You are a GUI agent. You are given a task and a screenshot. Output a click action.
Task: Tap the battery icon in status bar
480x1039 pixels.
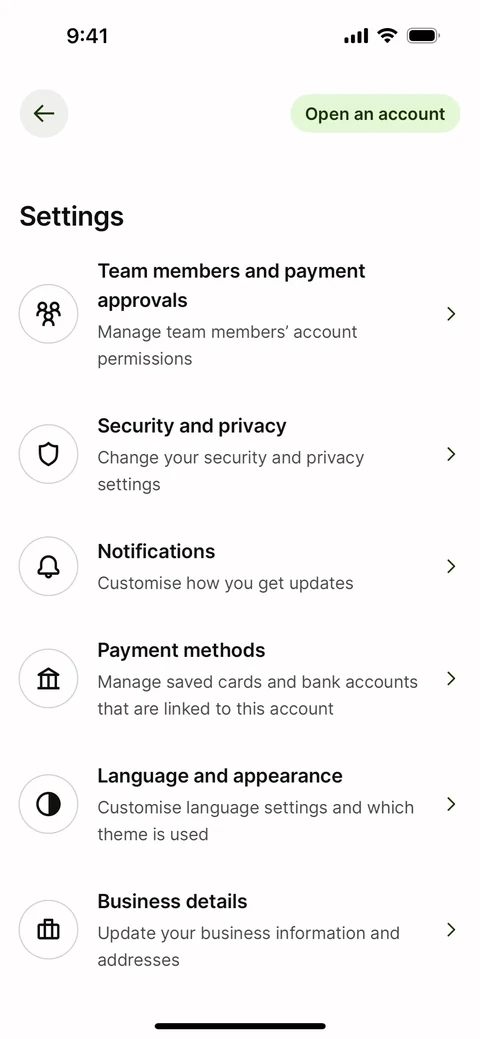423,36
